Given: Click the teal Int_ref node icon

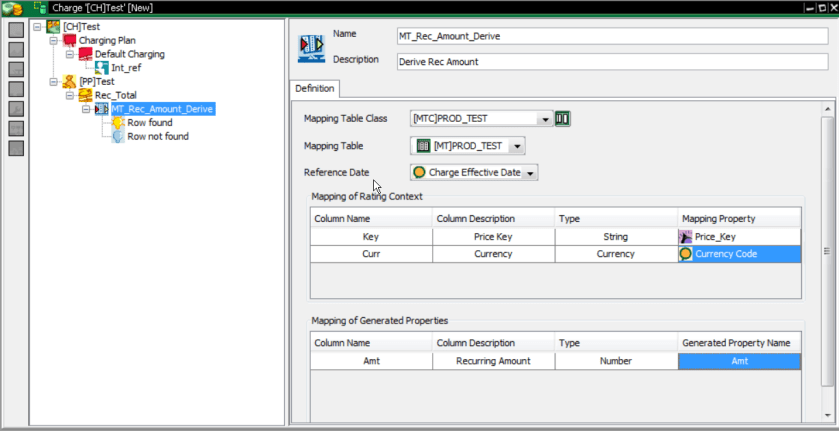Looking at the screenshot, I should point(101,67).
